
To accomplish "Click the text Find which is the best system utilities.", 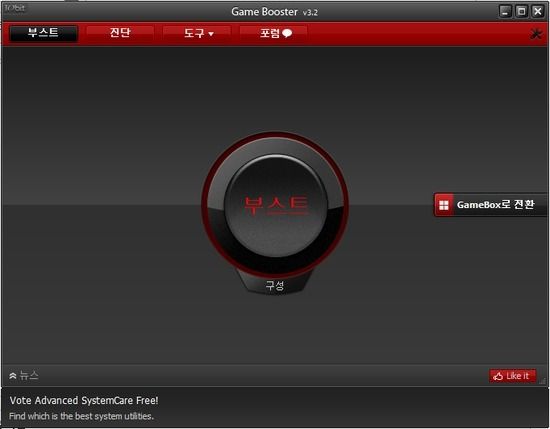I will tap(81, 416).
